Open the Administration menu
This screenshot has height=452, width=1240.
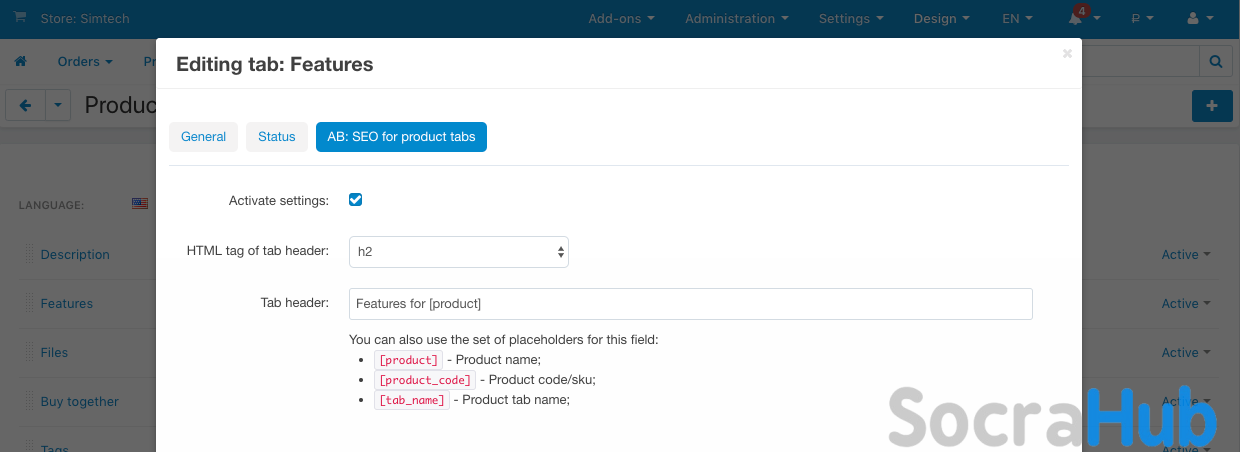[x=736, y=18]
